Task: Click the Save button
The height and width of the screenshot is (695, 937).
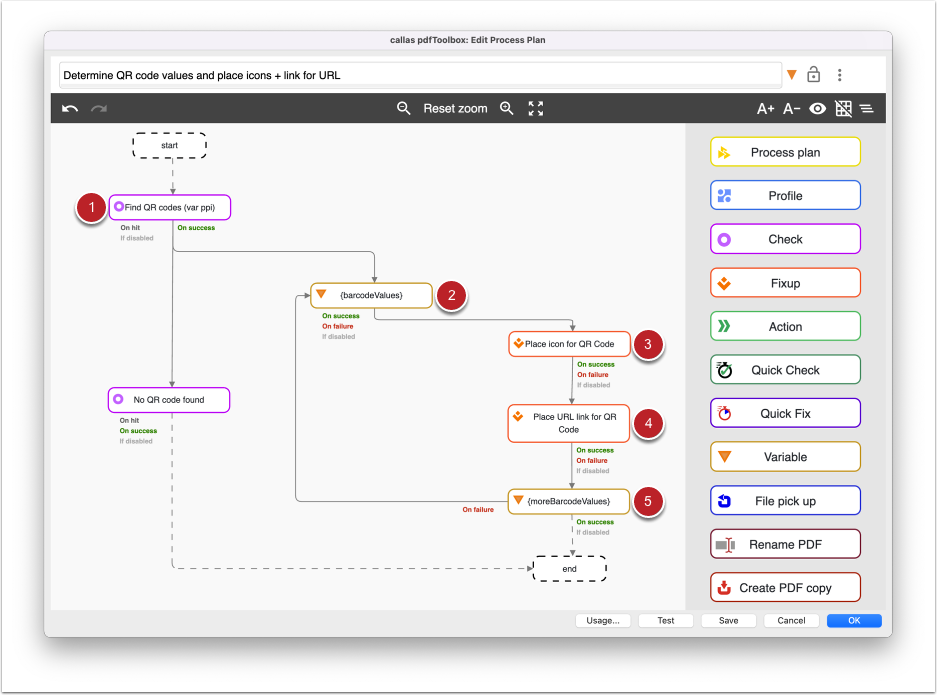Action: [x=728, y=621]
